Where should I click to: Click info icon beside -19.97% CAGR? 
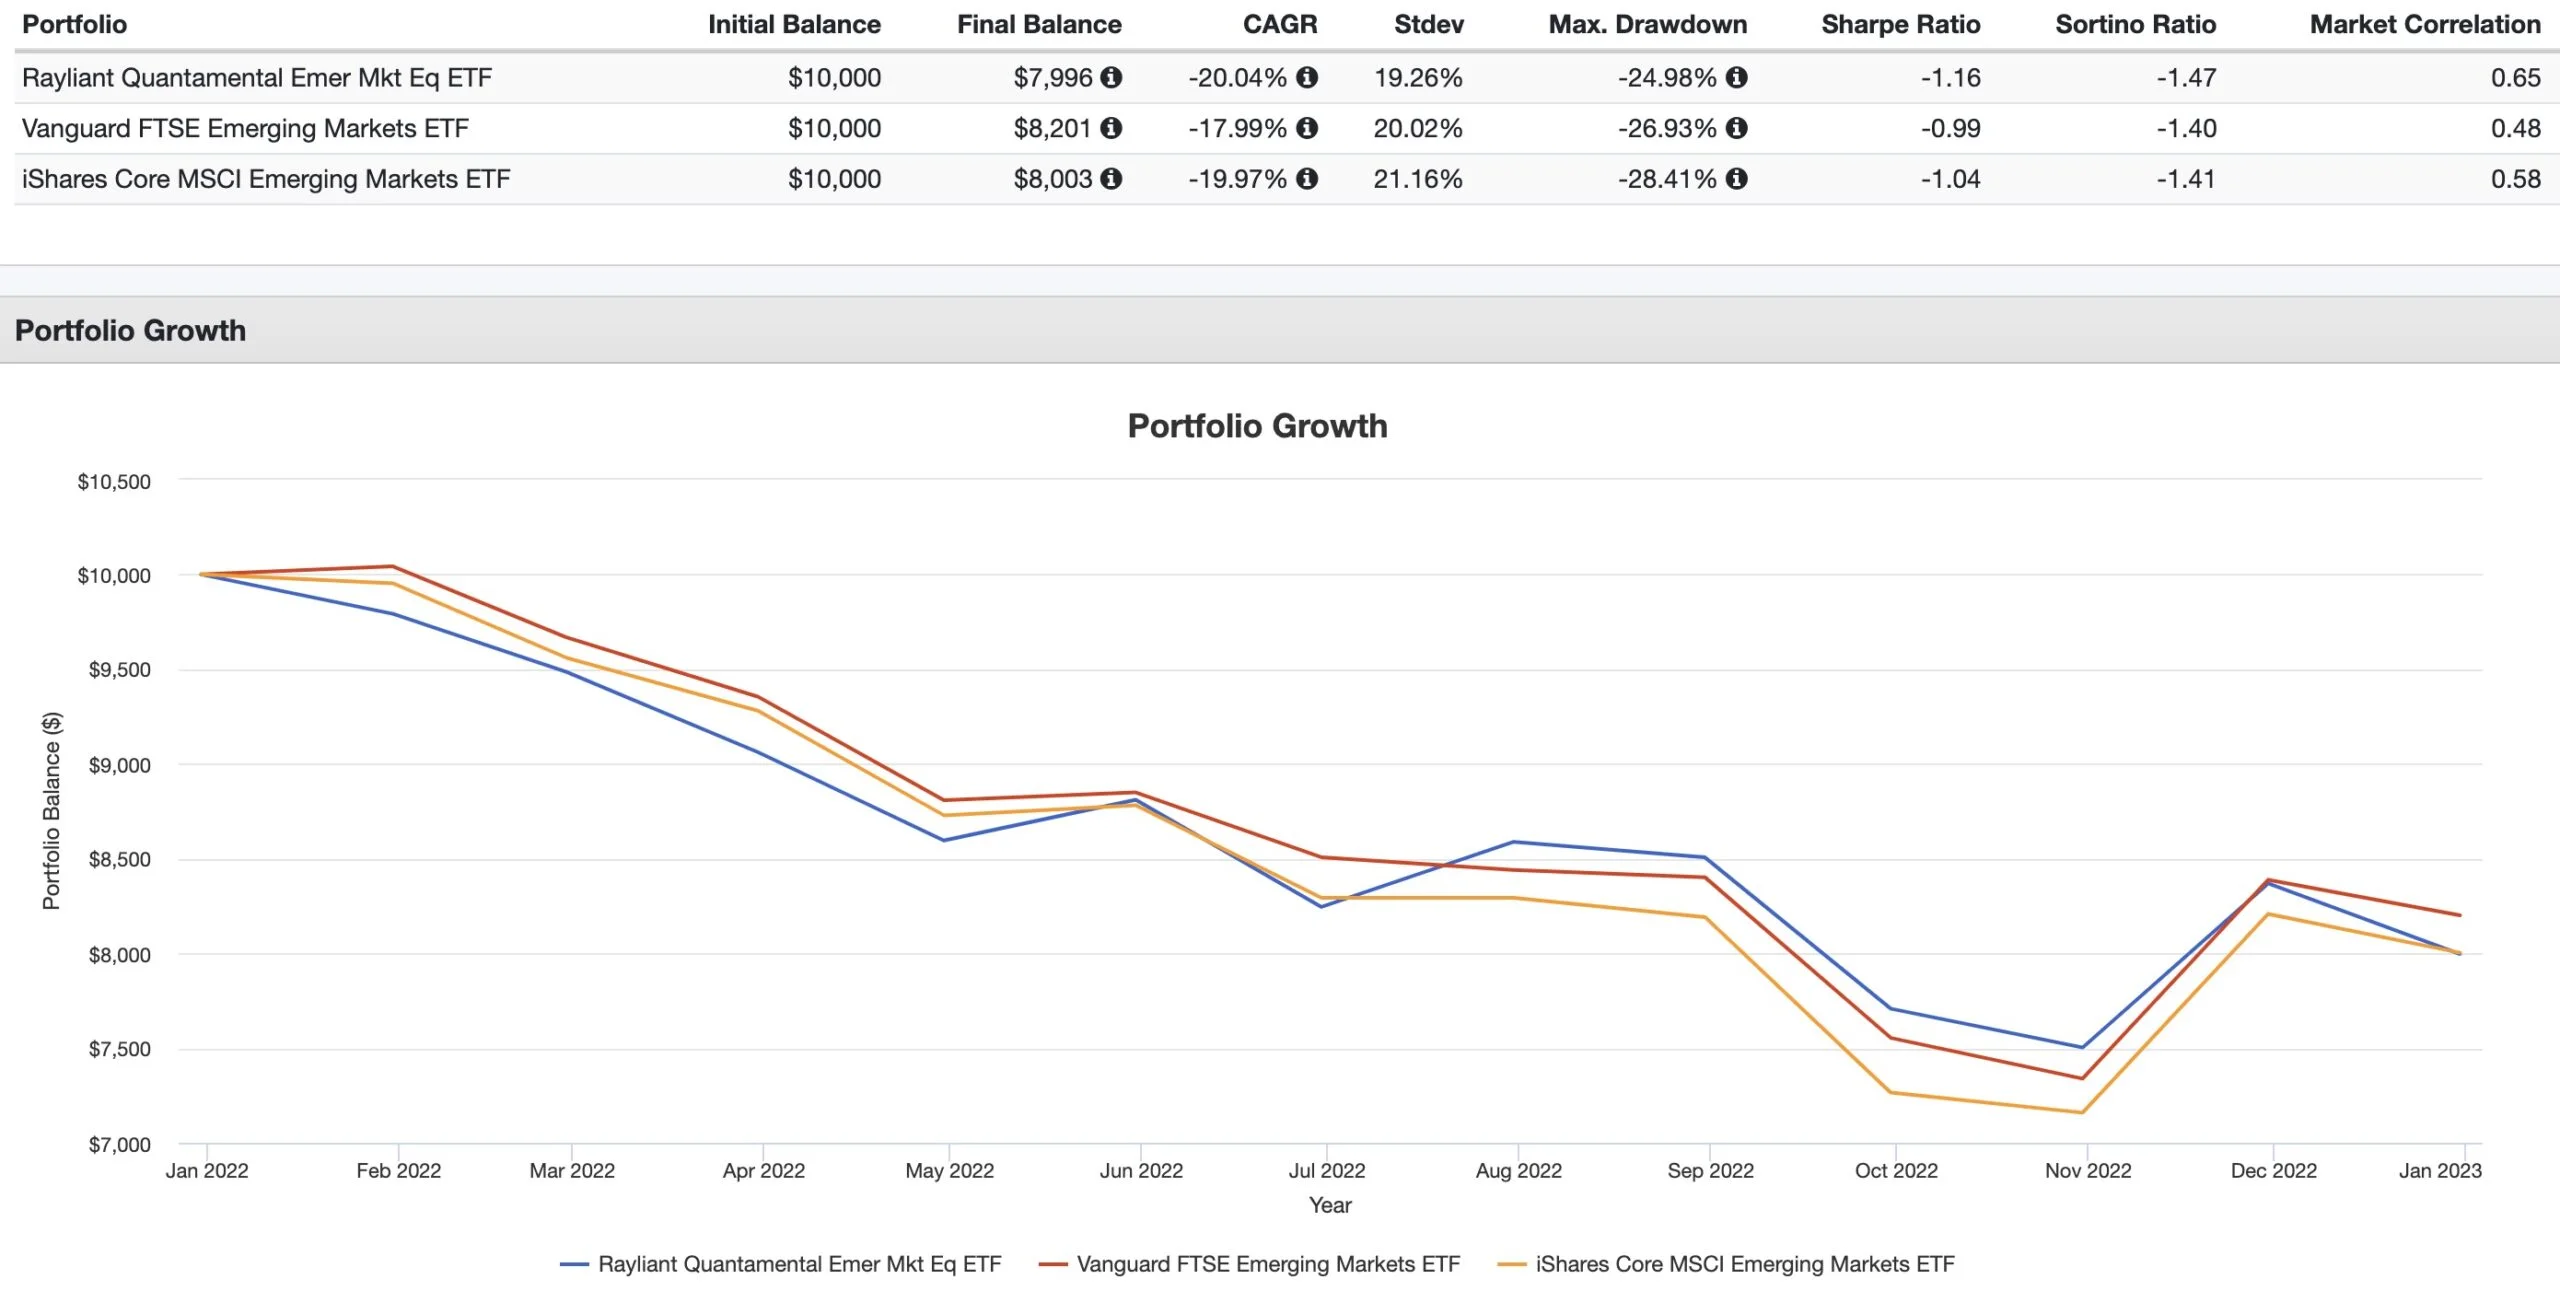pos(1307,179)
